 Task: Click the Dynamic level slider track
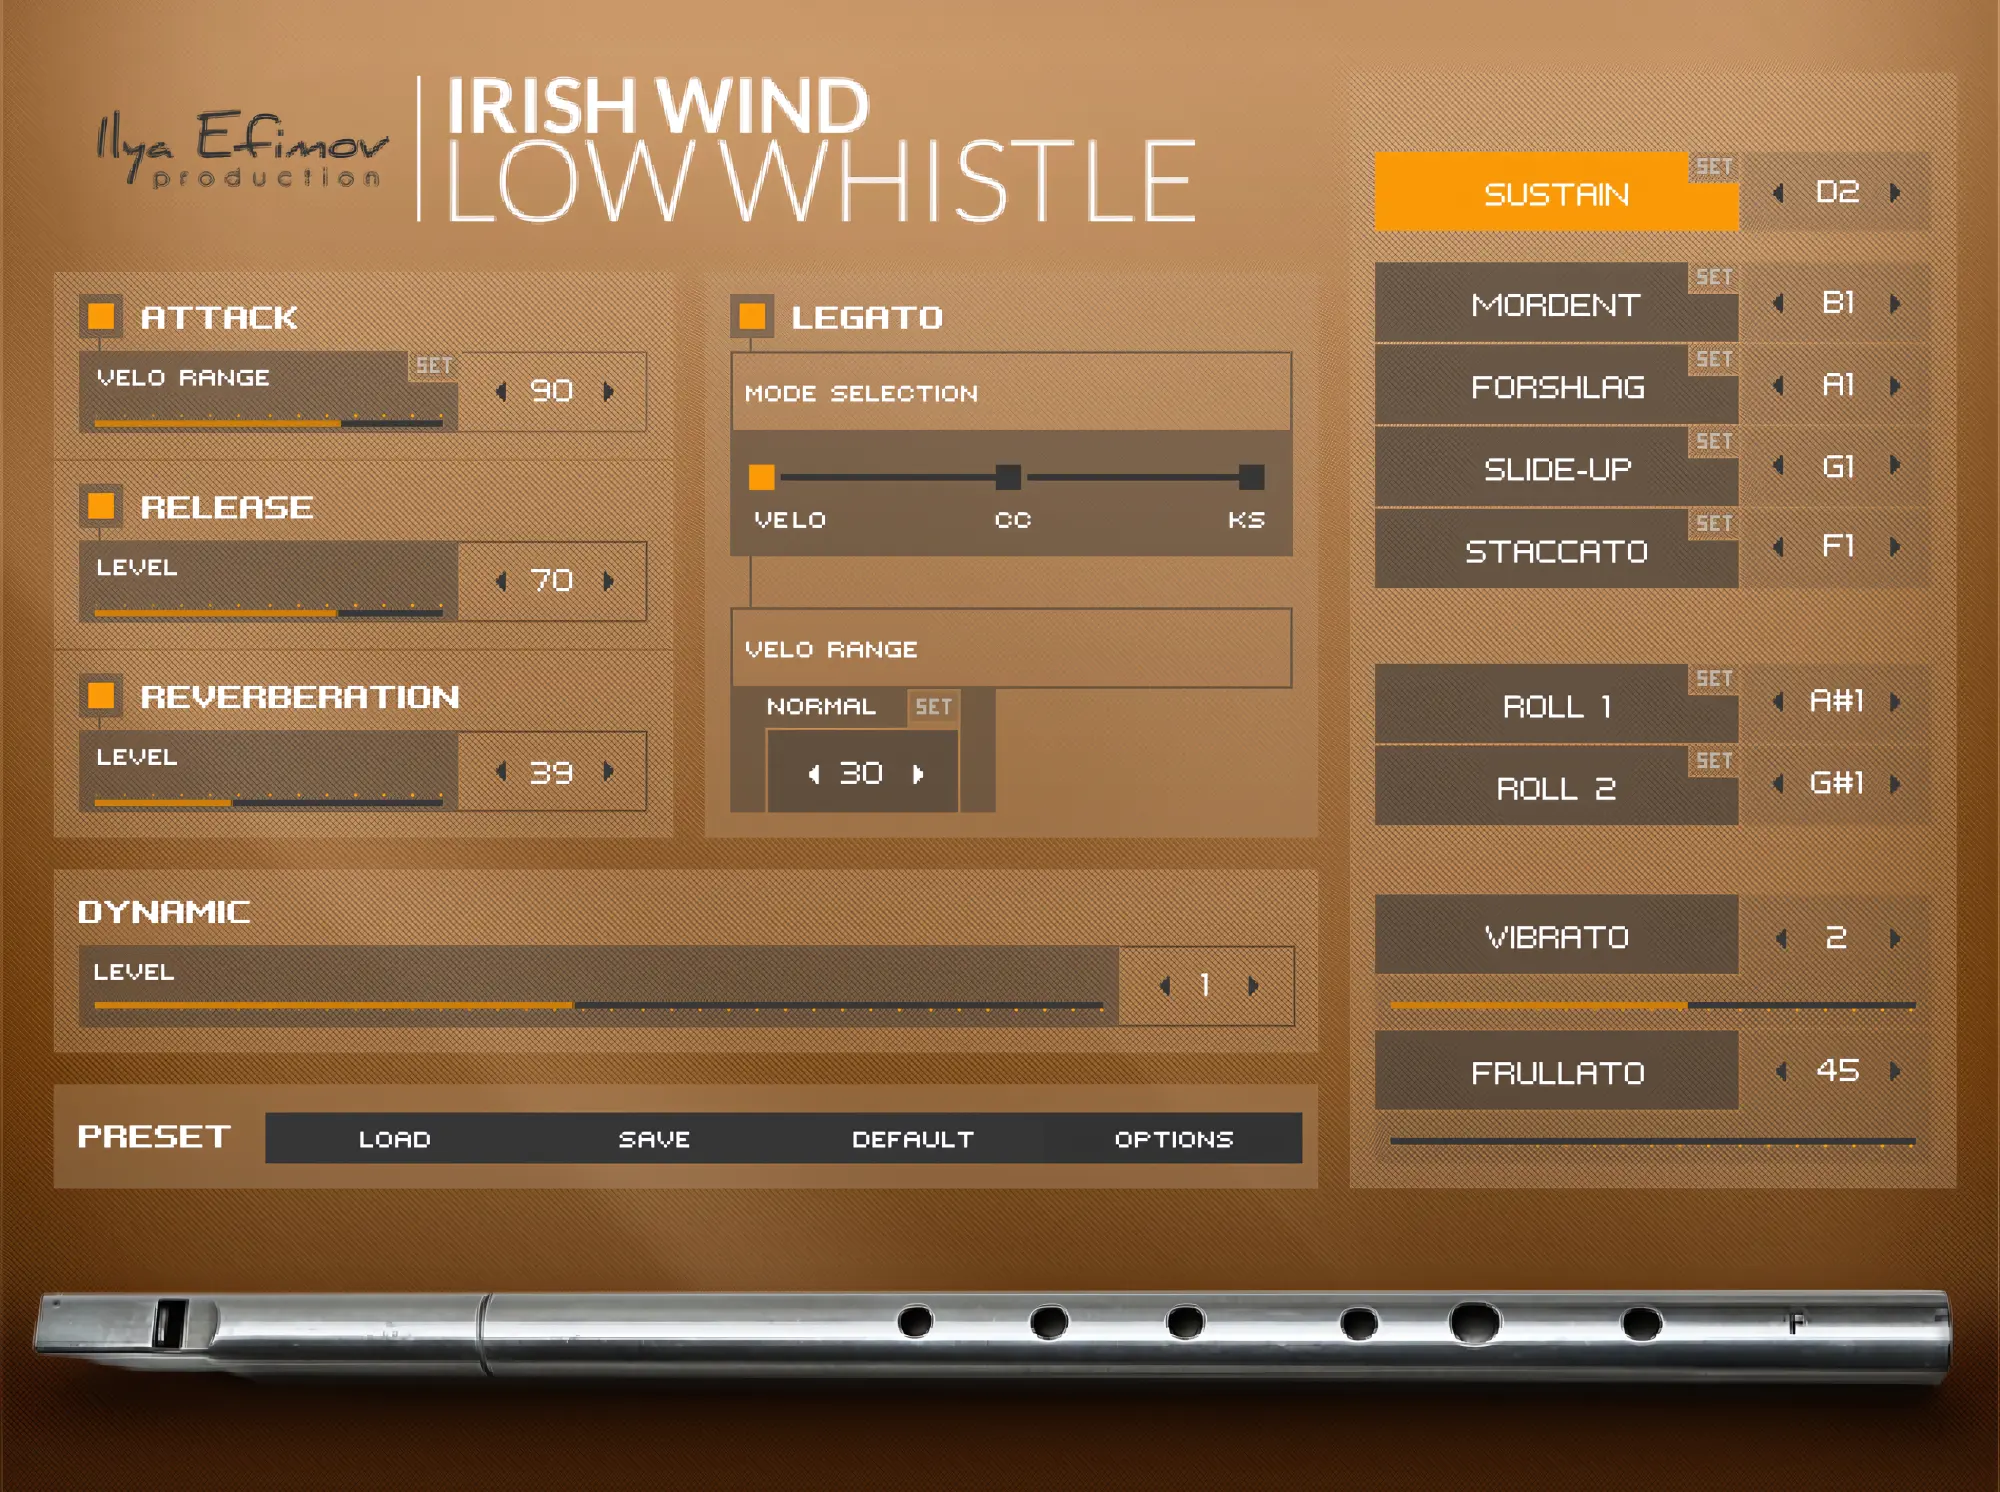pos(598,1005)
